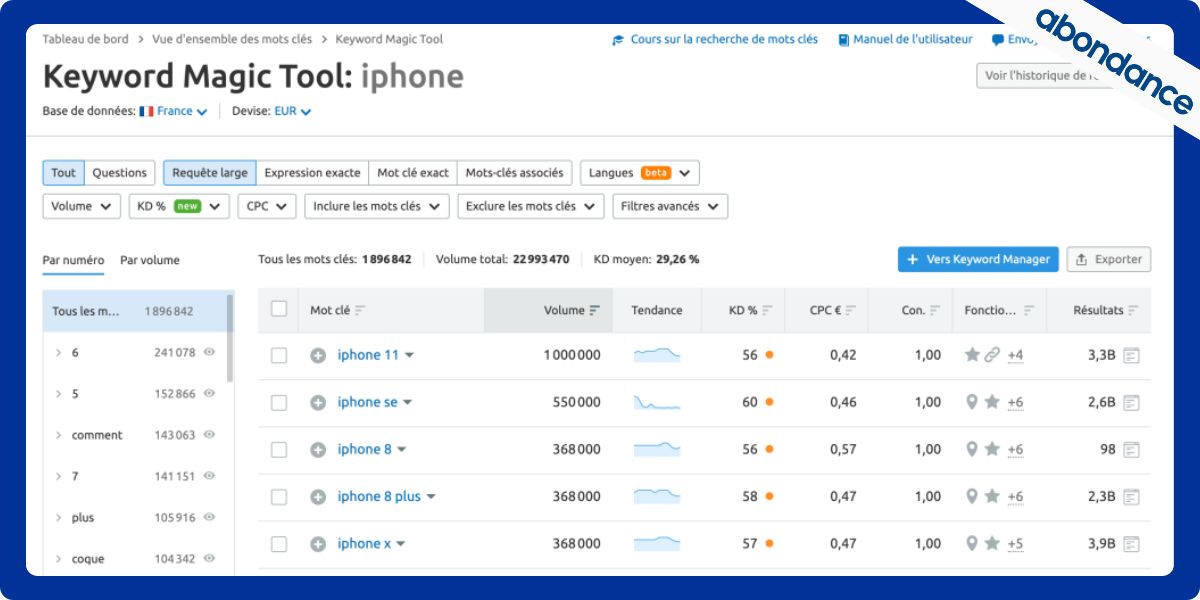
Task: Open Cours sur la recherche de mots clés
Action: point(715,40)
